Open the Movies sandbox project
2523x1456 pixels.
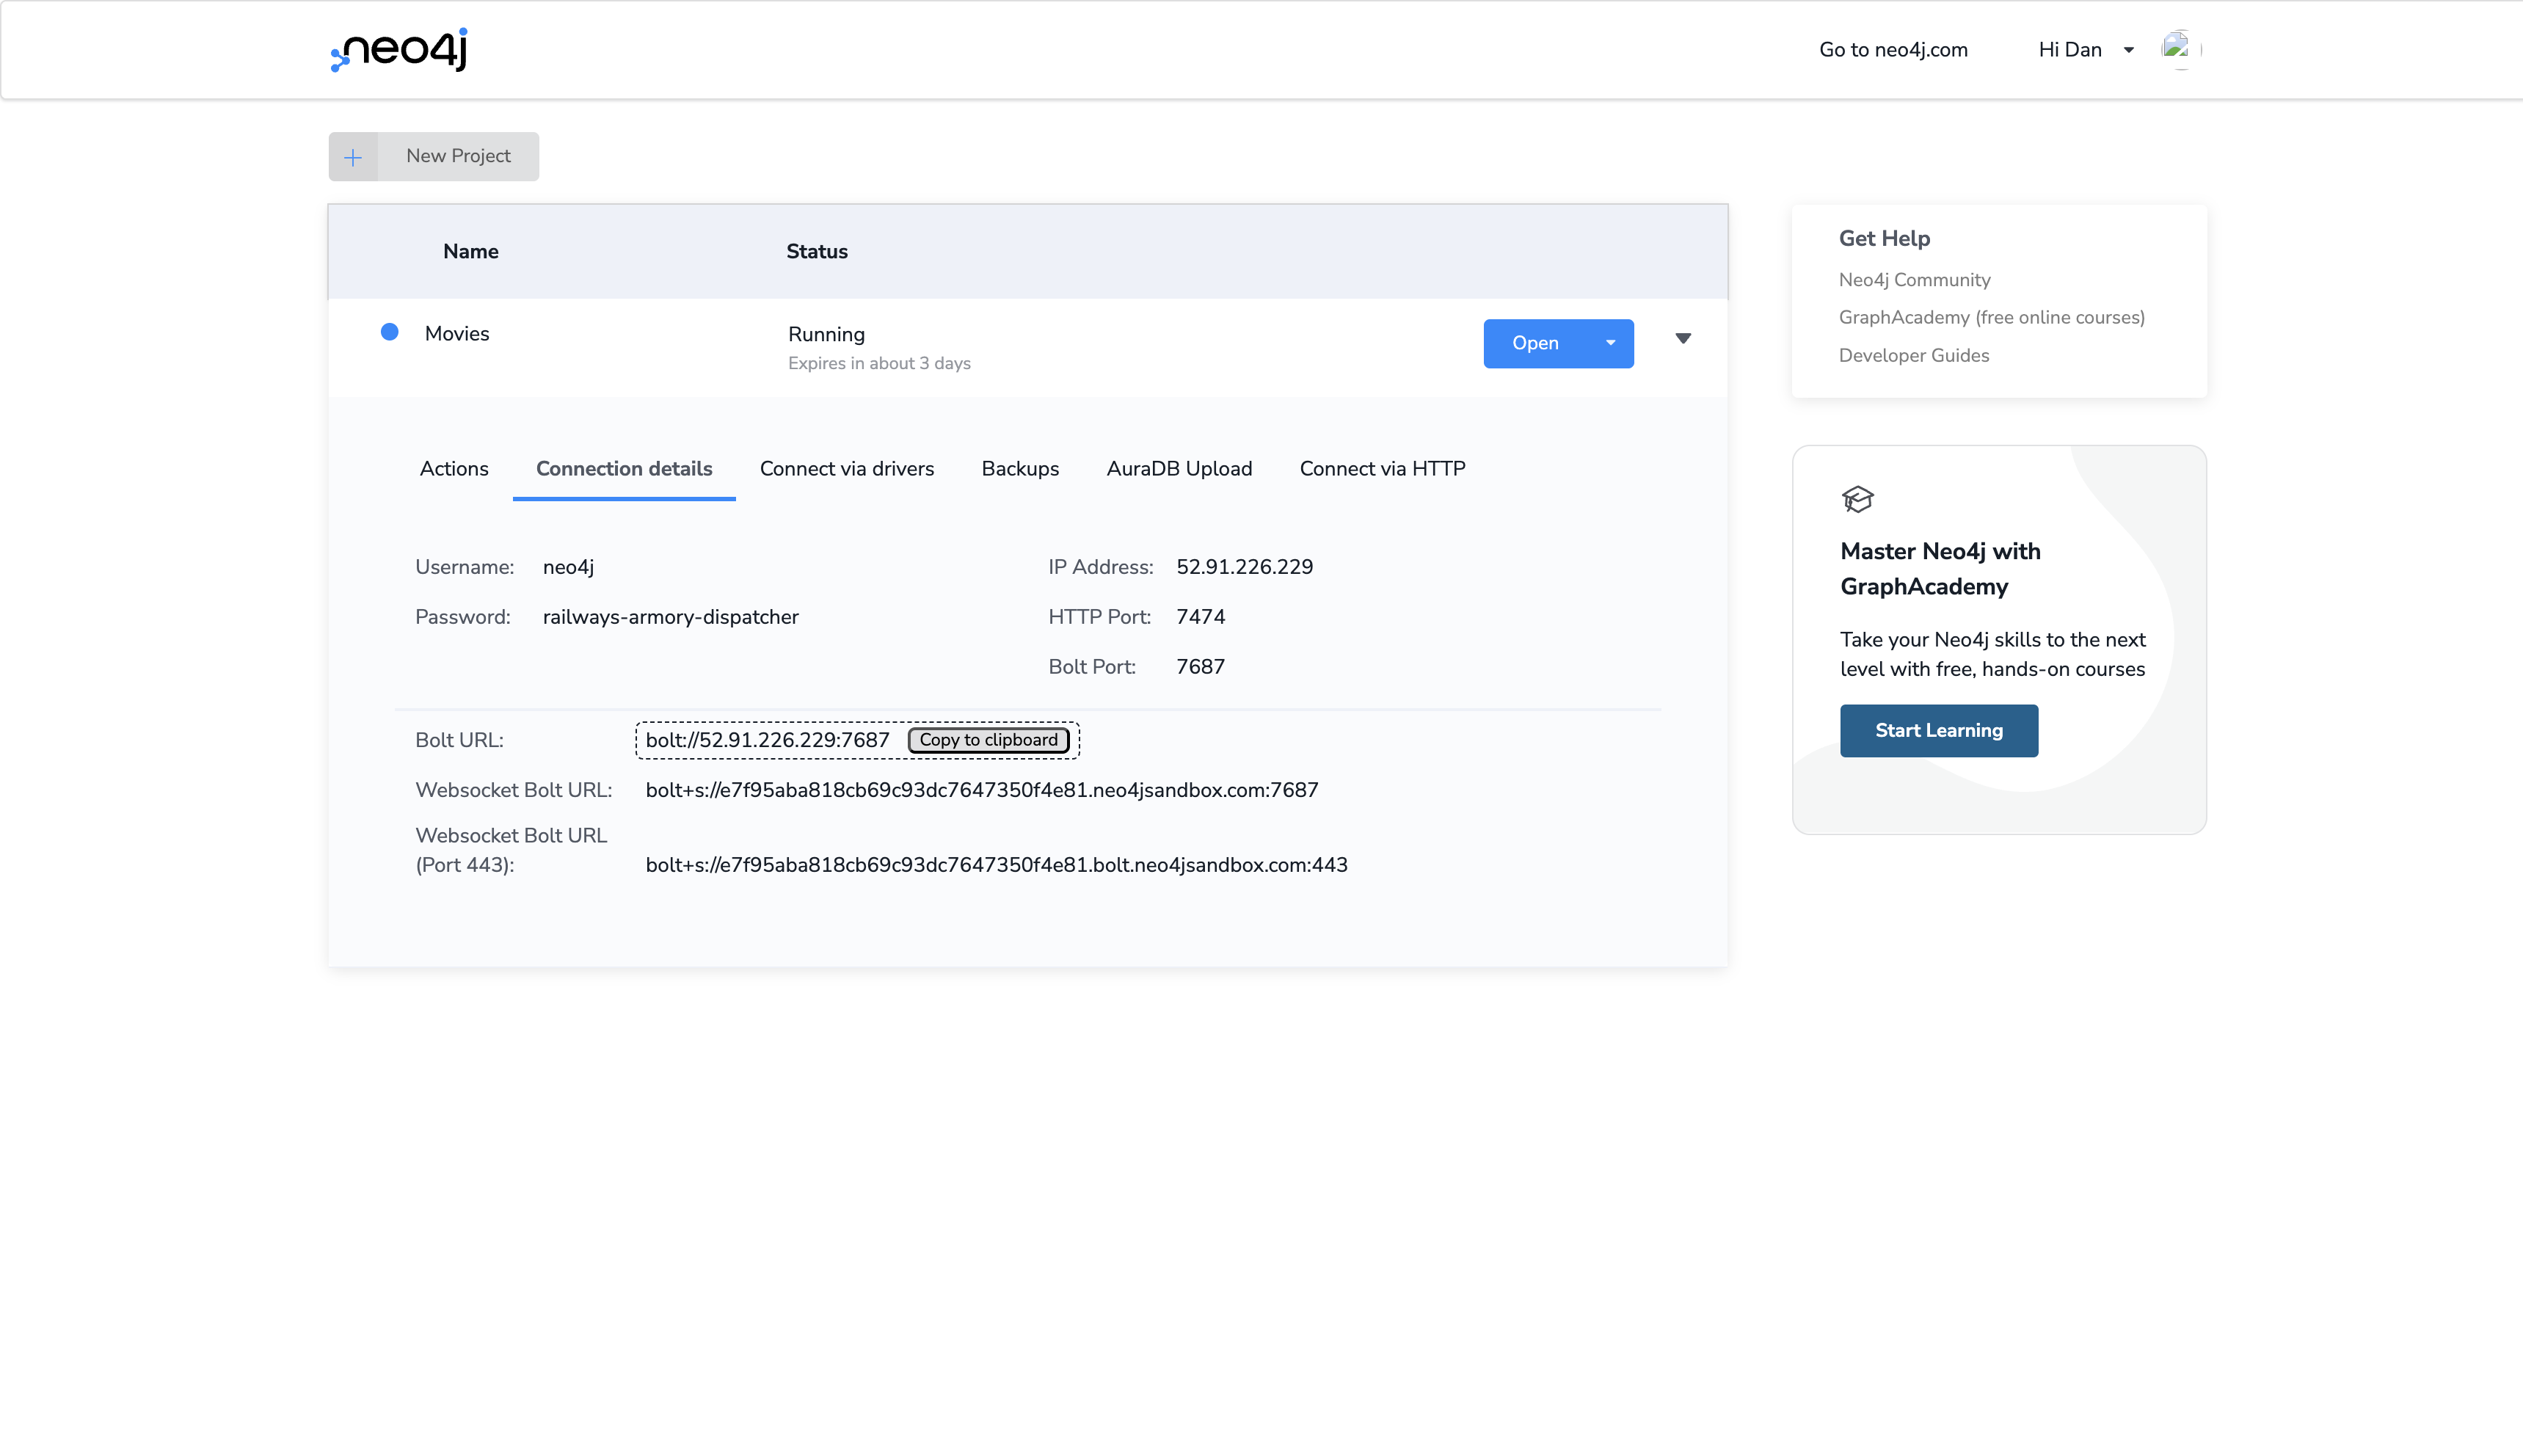click(x=1536, y=343)
